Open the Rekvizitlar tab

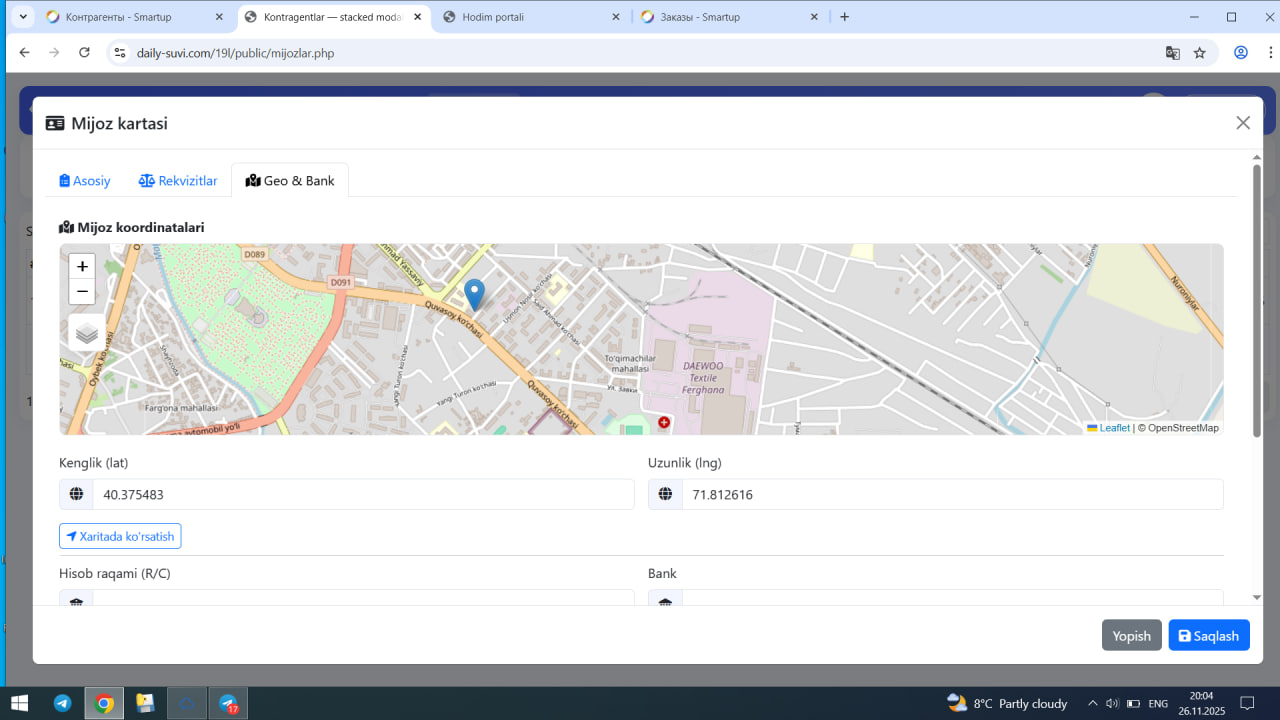[x=178, y=181]
